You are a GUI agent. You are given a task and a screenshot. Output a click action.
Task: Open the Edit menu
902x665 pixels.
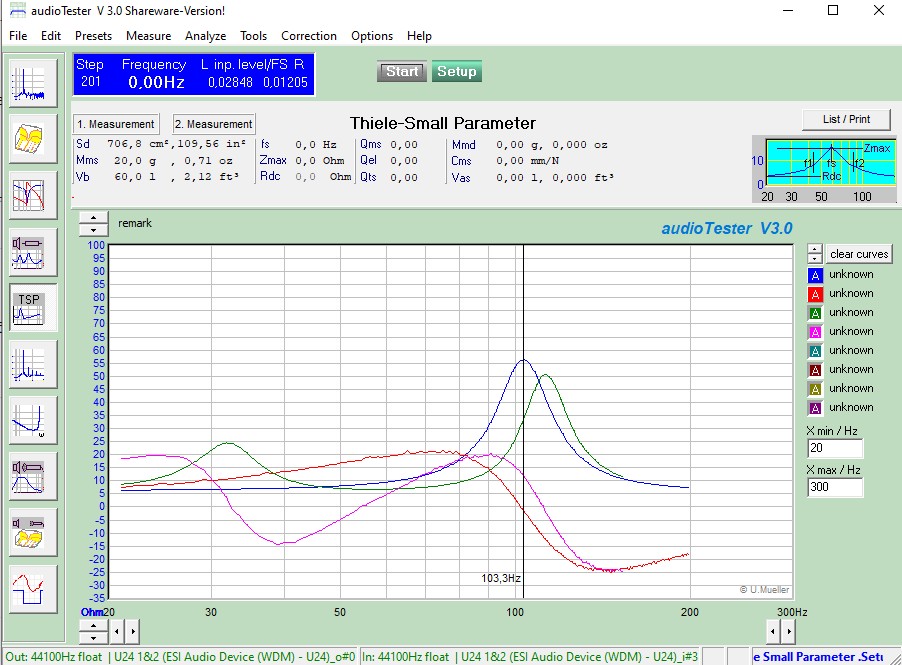tap(51, 36)
